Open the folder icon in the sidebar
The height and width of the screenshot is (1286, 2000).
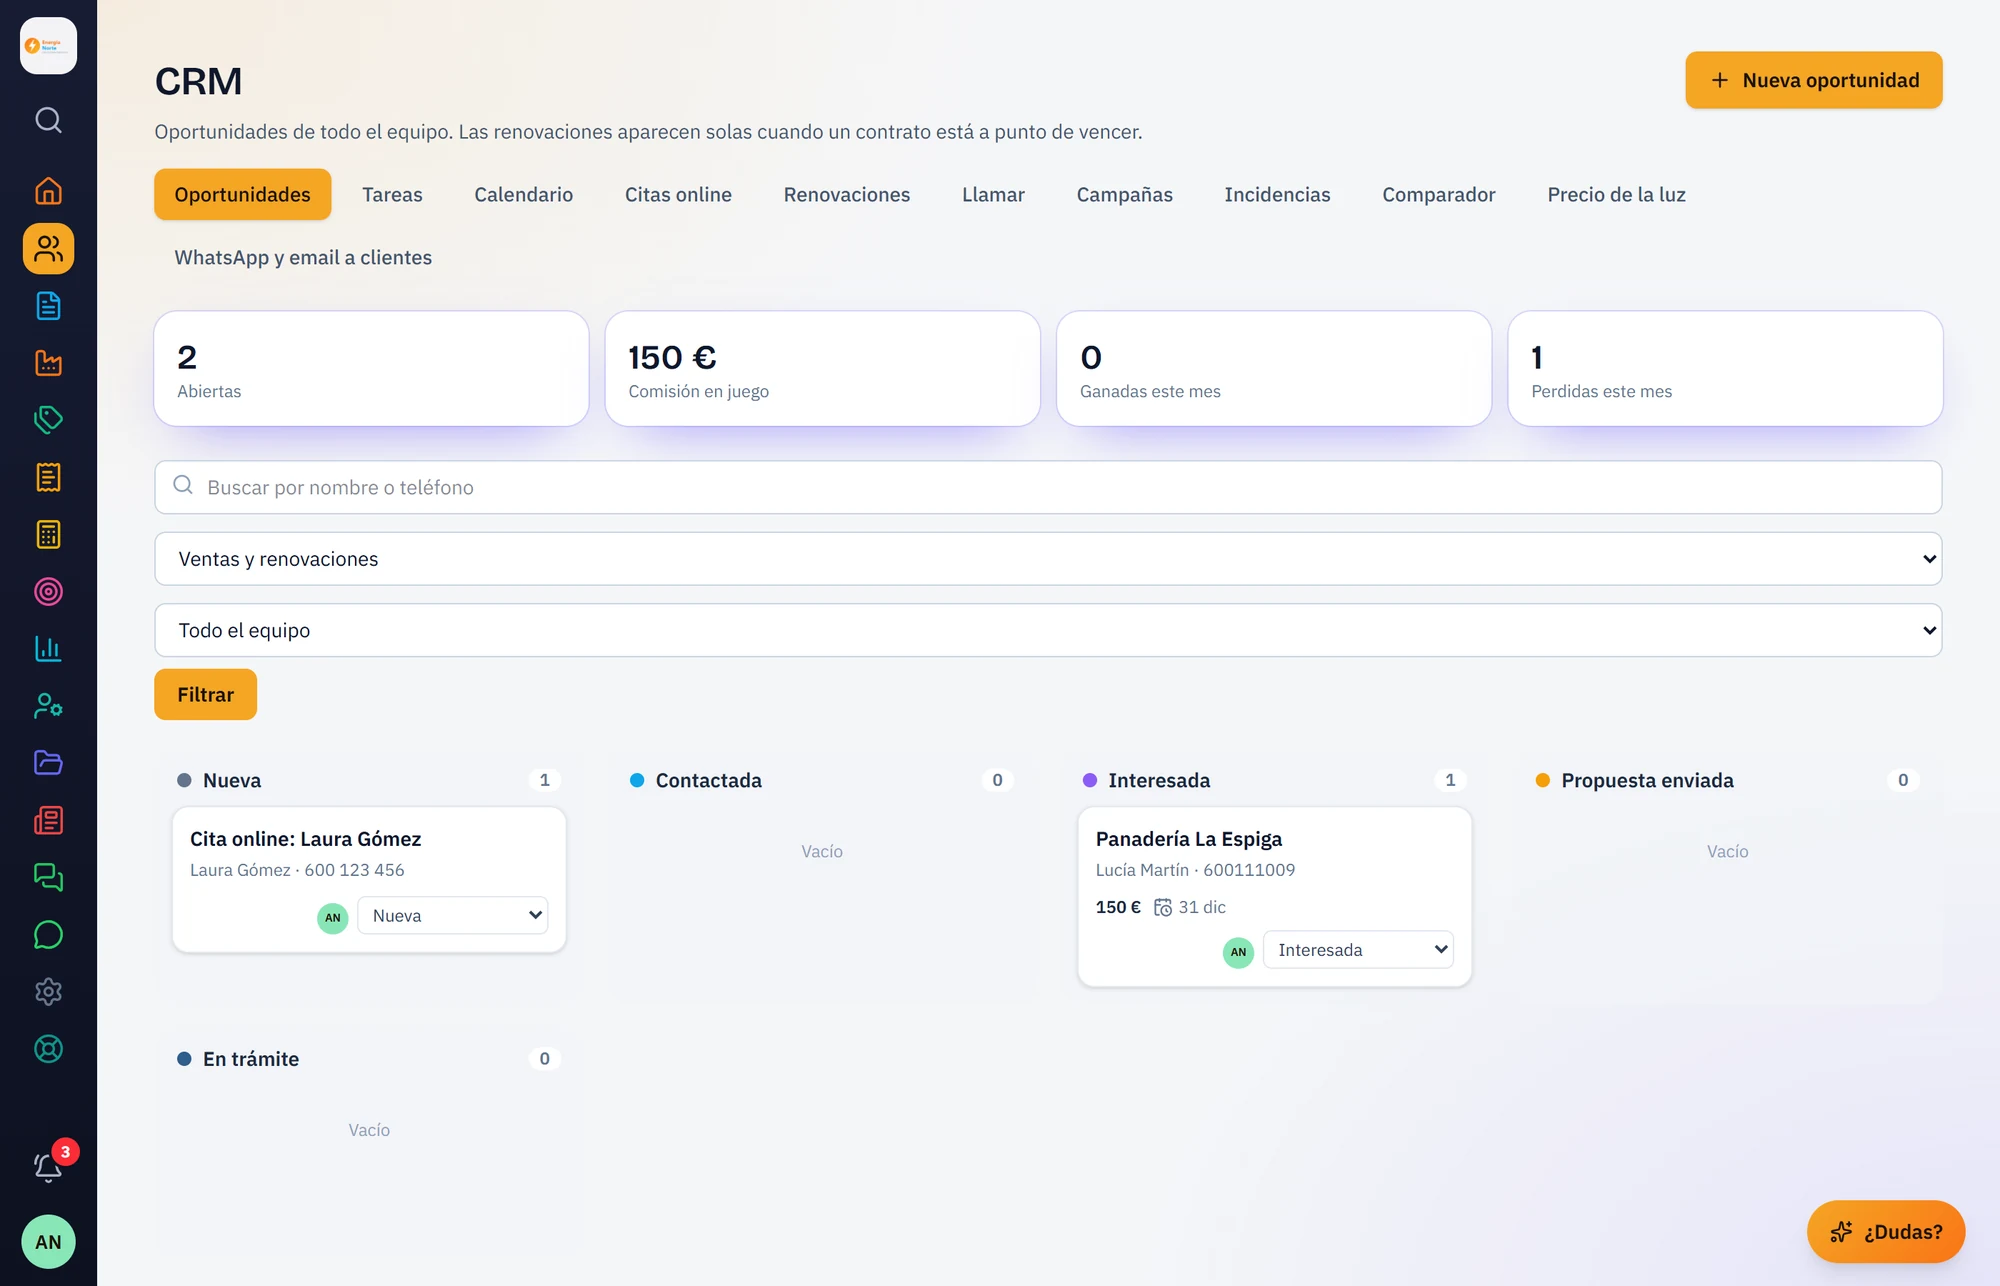(48, 763)
